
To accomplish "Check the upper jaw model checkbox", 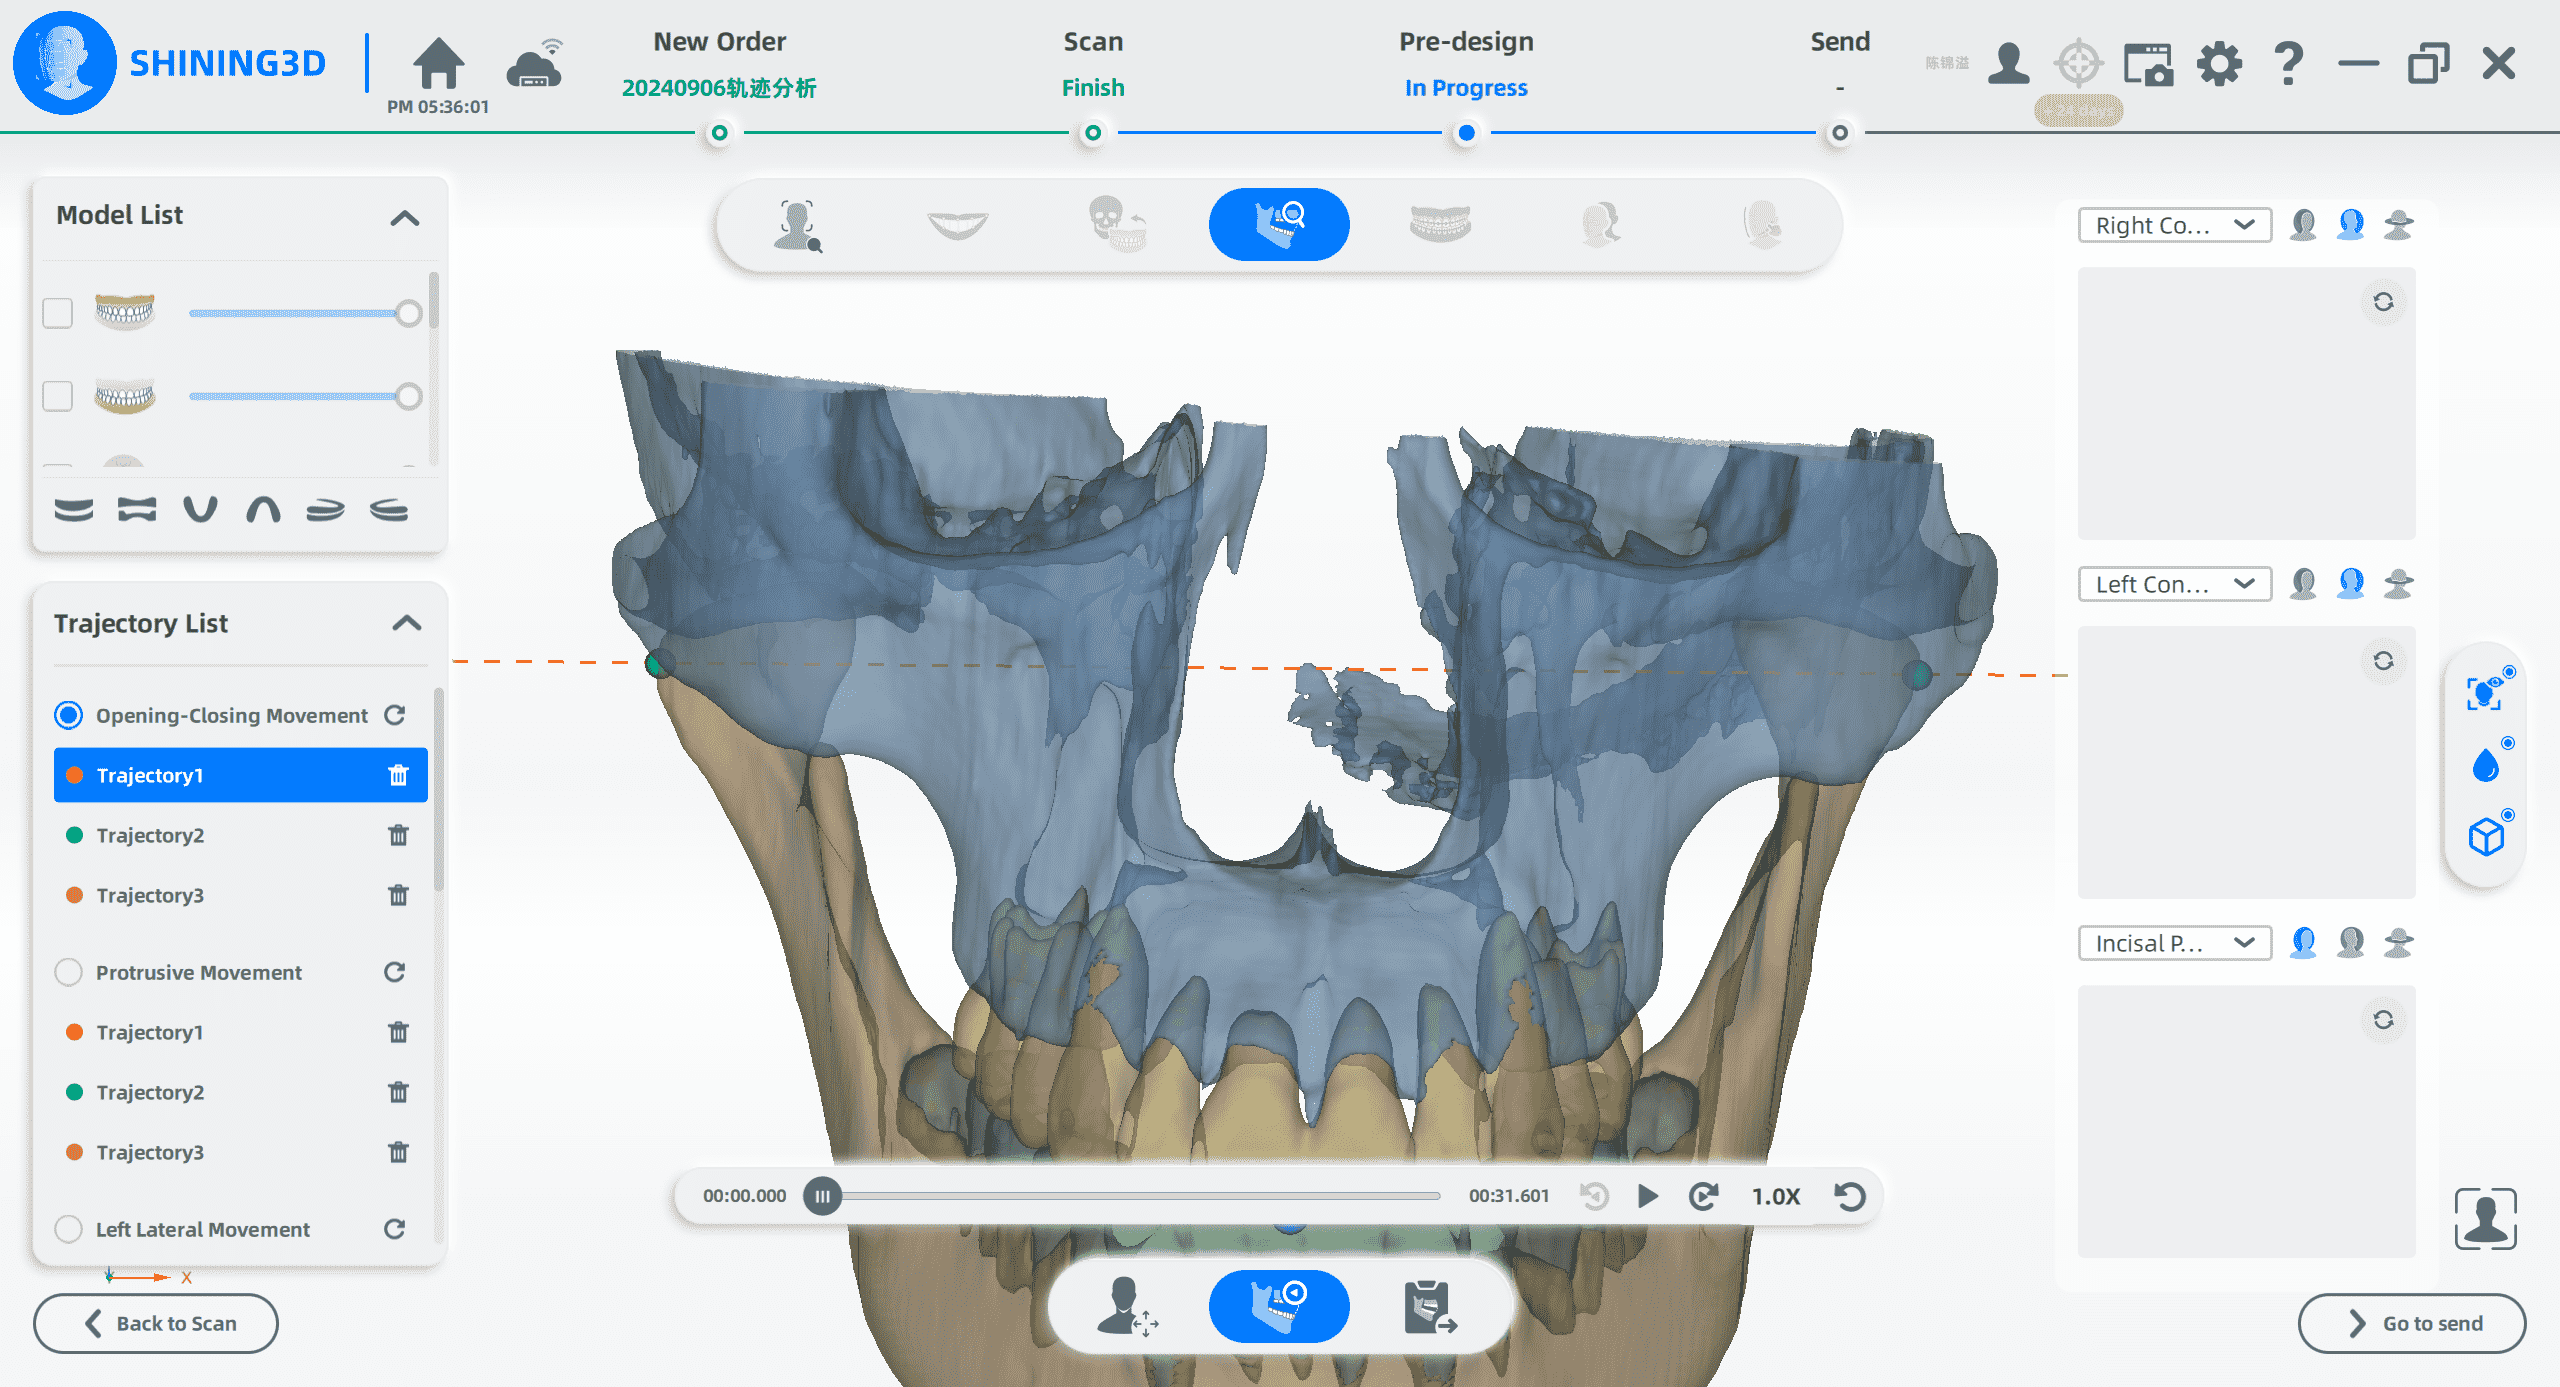I will 58,313.
